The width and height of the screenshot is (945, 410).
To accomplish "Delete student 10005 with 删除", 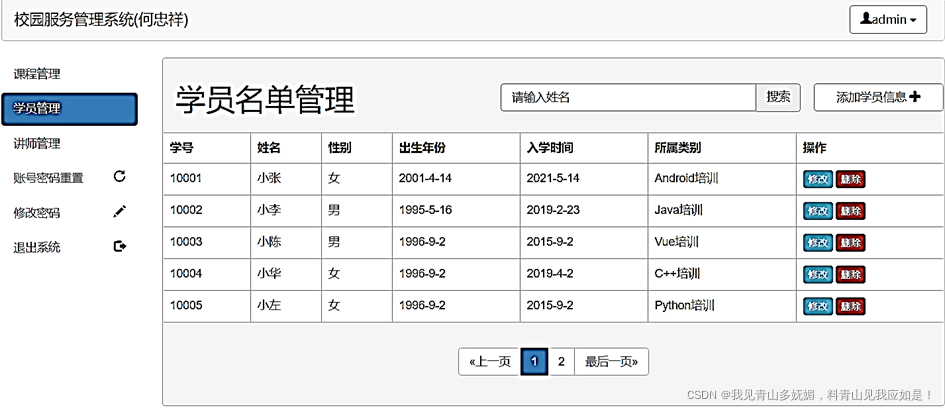I will tap(850, 306).
